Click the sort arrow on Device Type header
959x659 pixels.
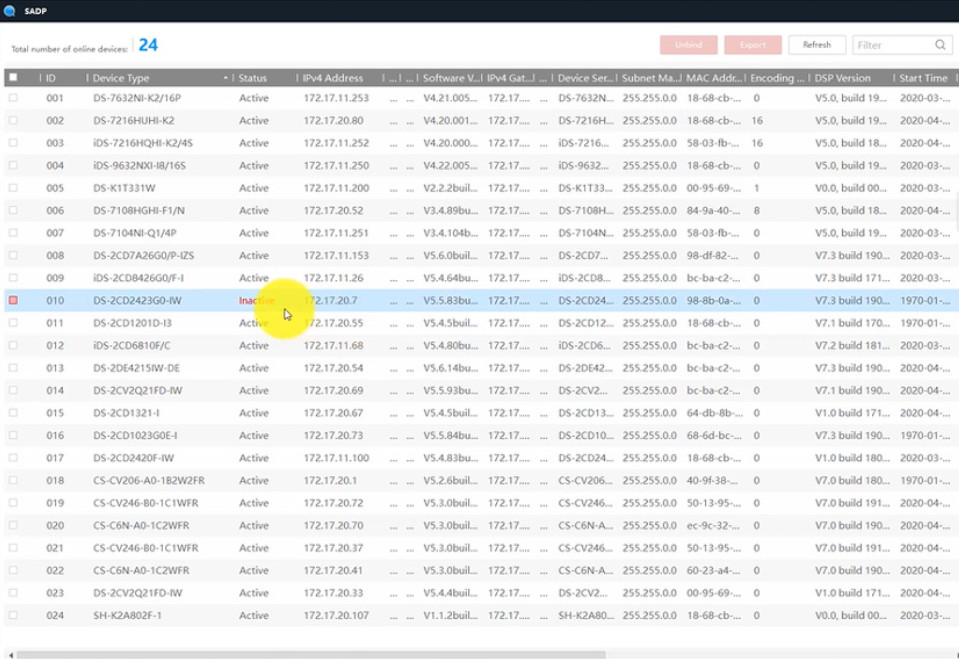225,78
